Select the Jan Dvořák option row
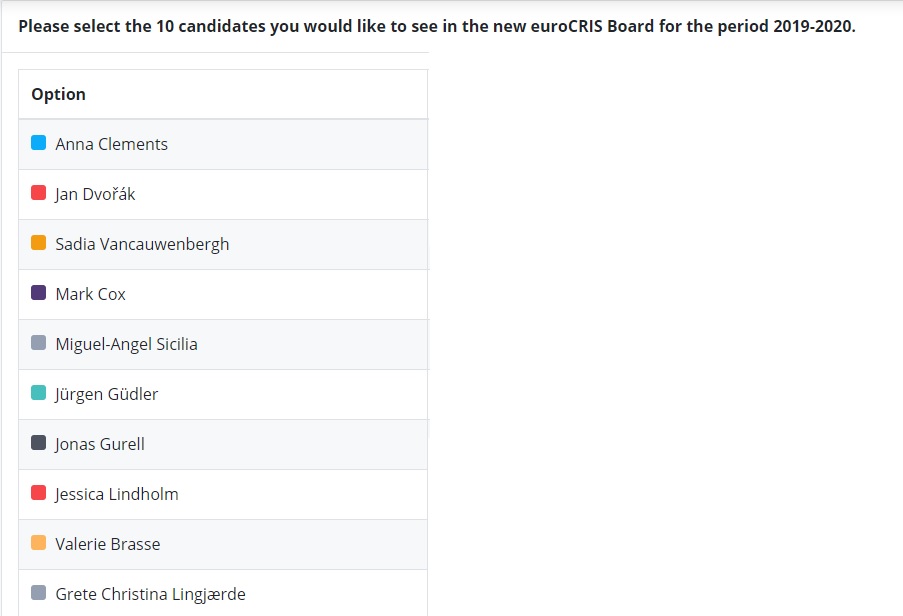This screenshot has width=903, height=616. click(x=223, y=195)
